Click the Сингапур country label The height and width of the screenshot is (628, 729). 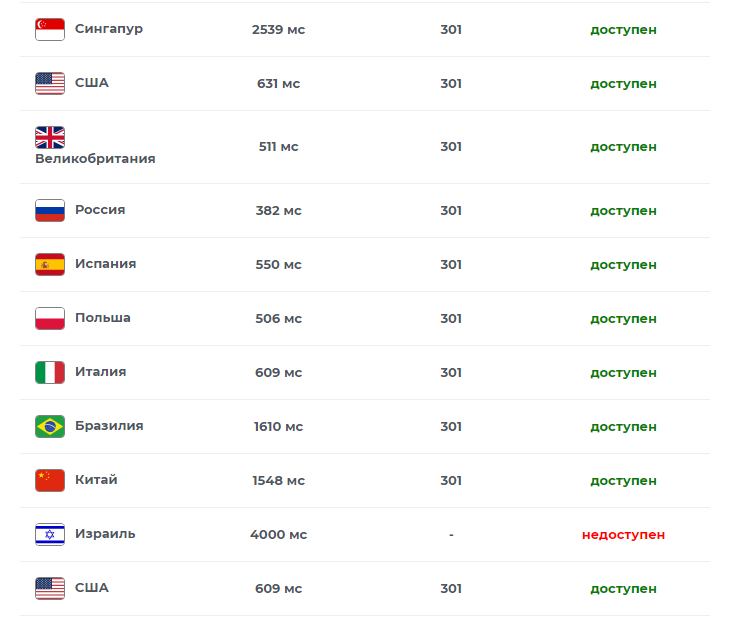coord(109,29)
